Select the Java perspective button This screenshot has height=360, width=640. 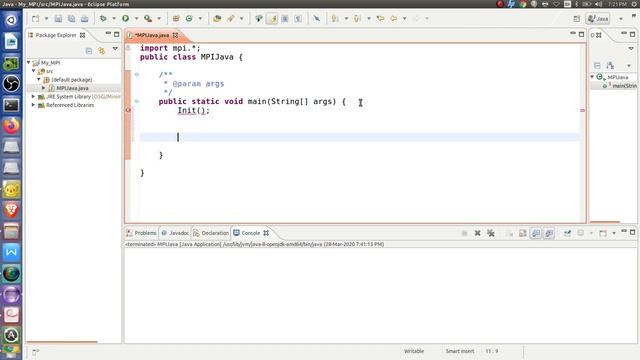598,19
